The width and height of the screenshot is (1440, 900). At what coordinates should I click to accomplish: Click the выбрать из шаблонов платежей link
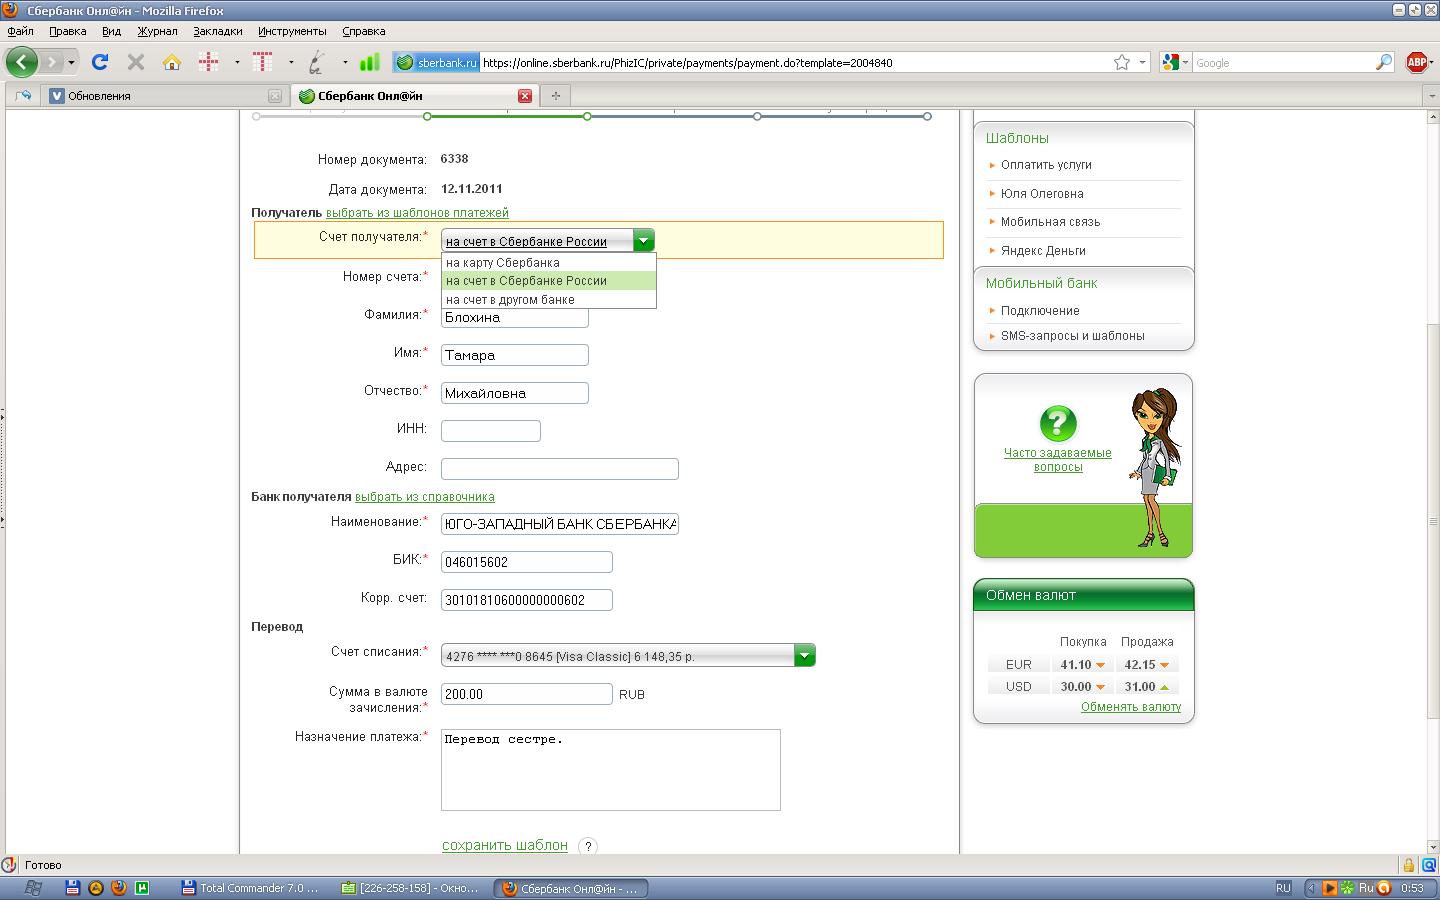coord(417,213)
